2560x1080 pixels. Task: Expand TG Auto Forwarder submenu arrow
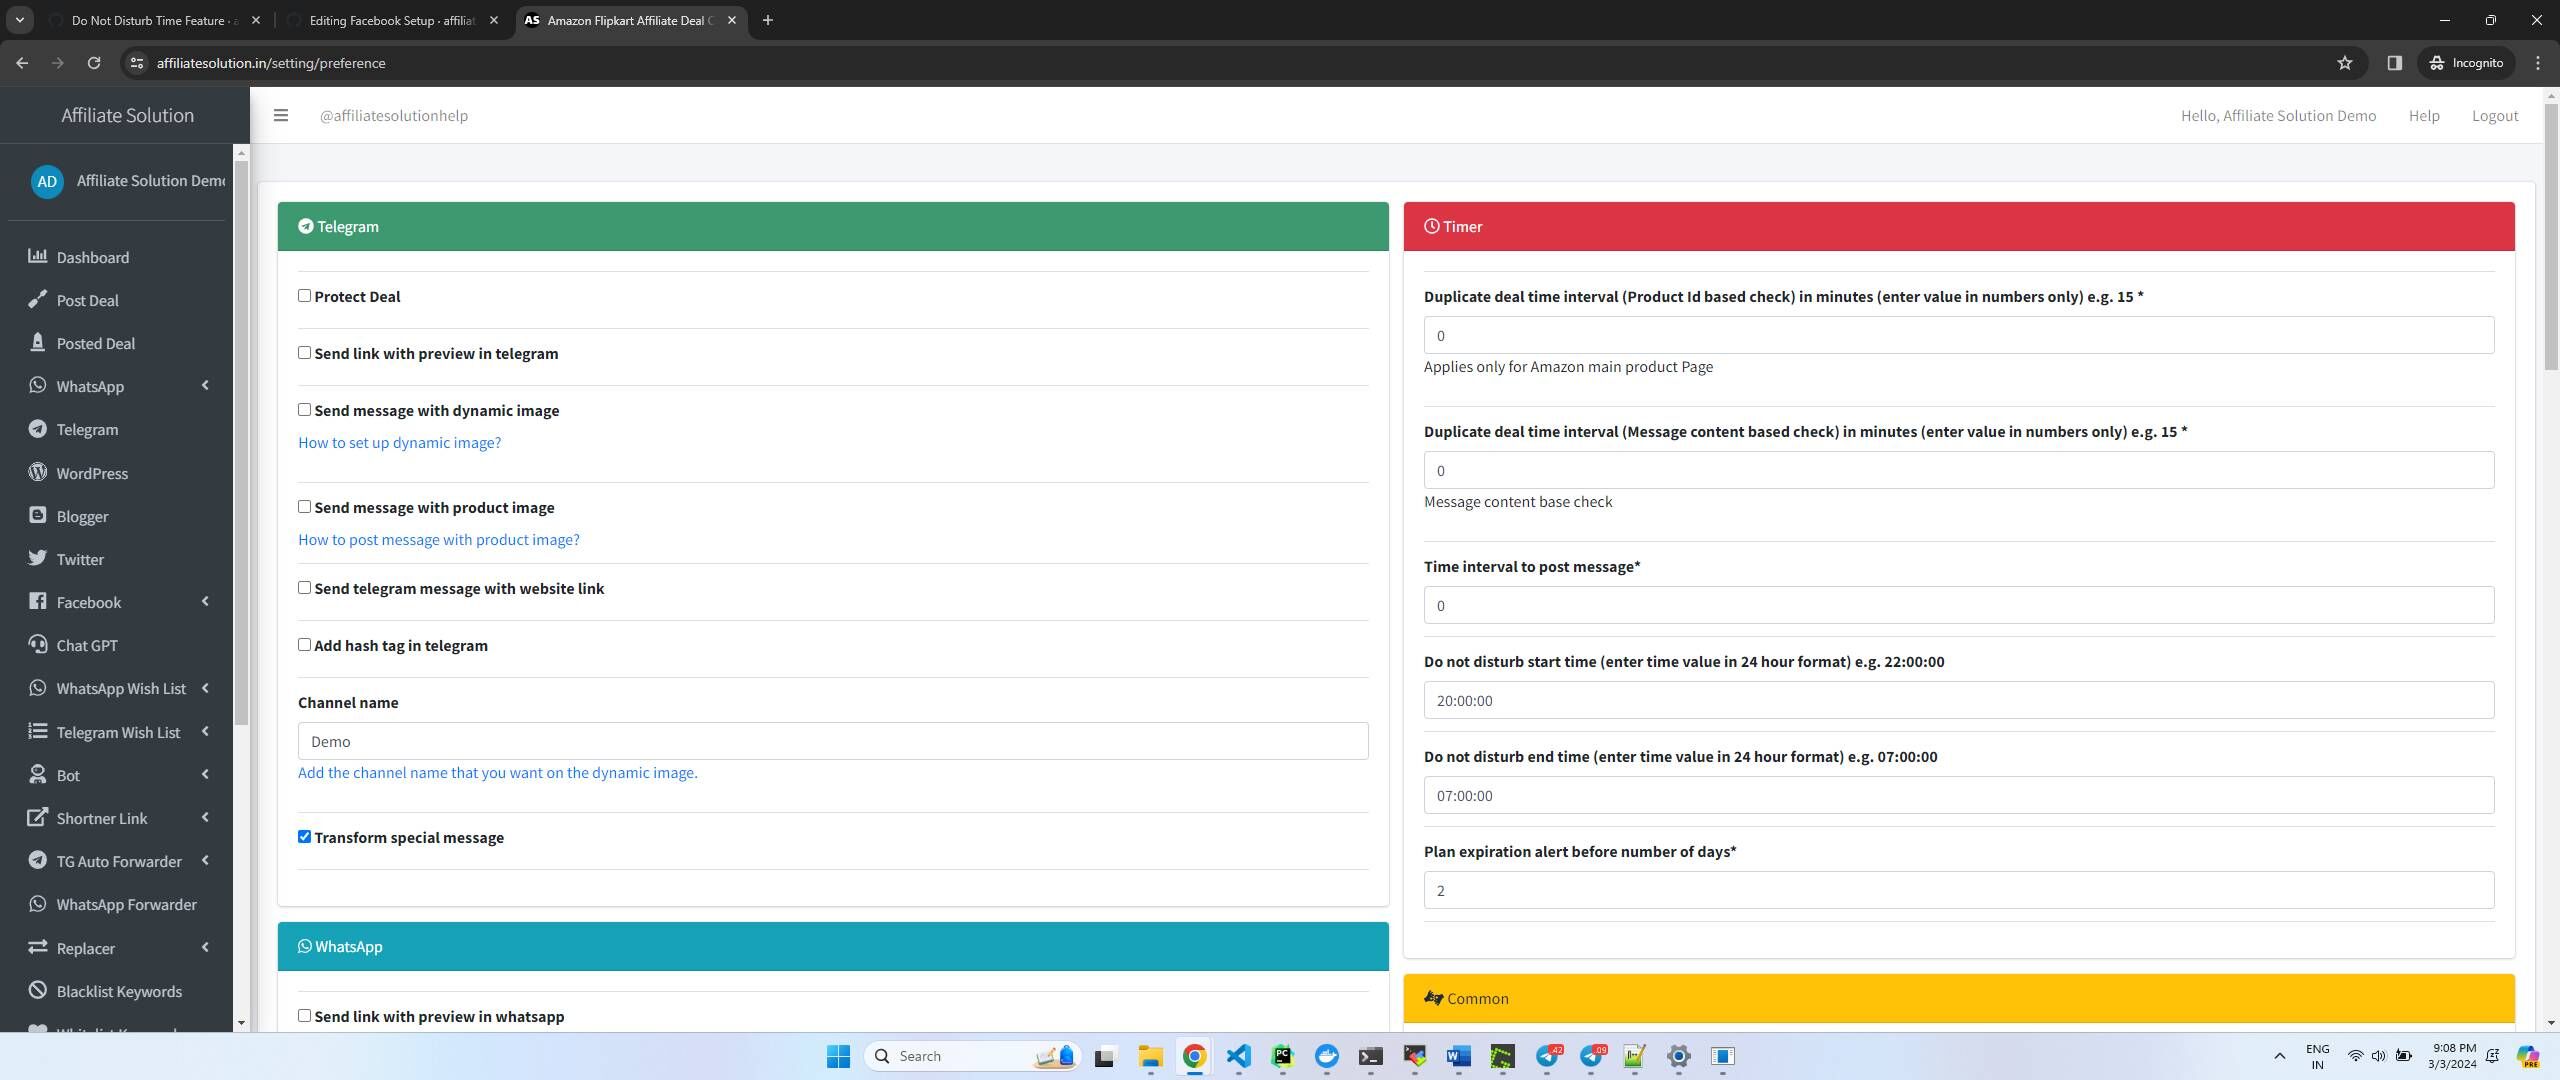(x=205, y=861)
